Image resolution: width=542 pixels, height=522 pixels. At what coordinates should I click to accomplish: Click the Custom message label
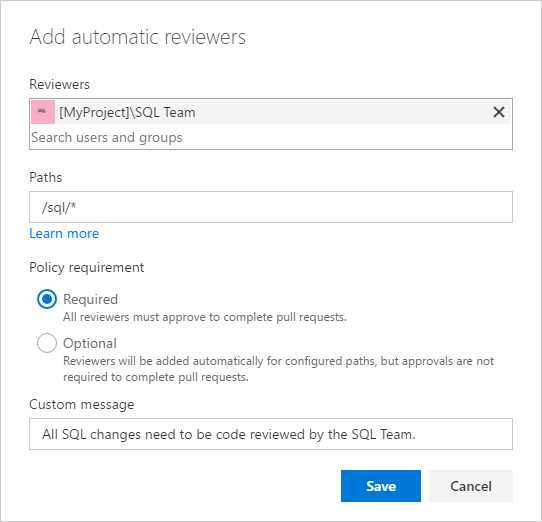(82, 404)
